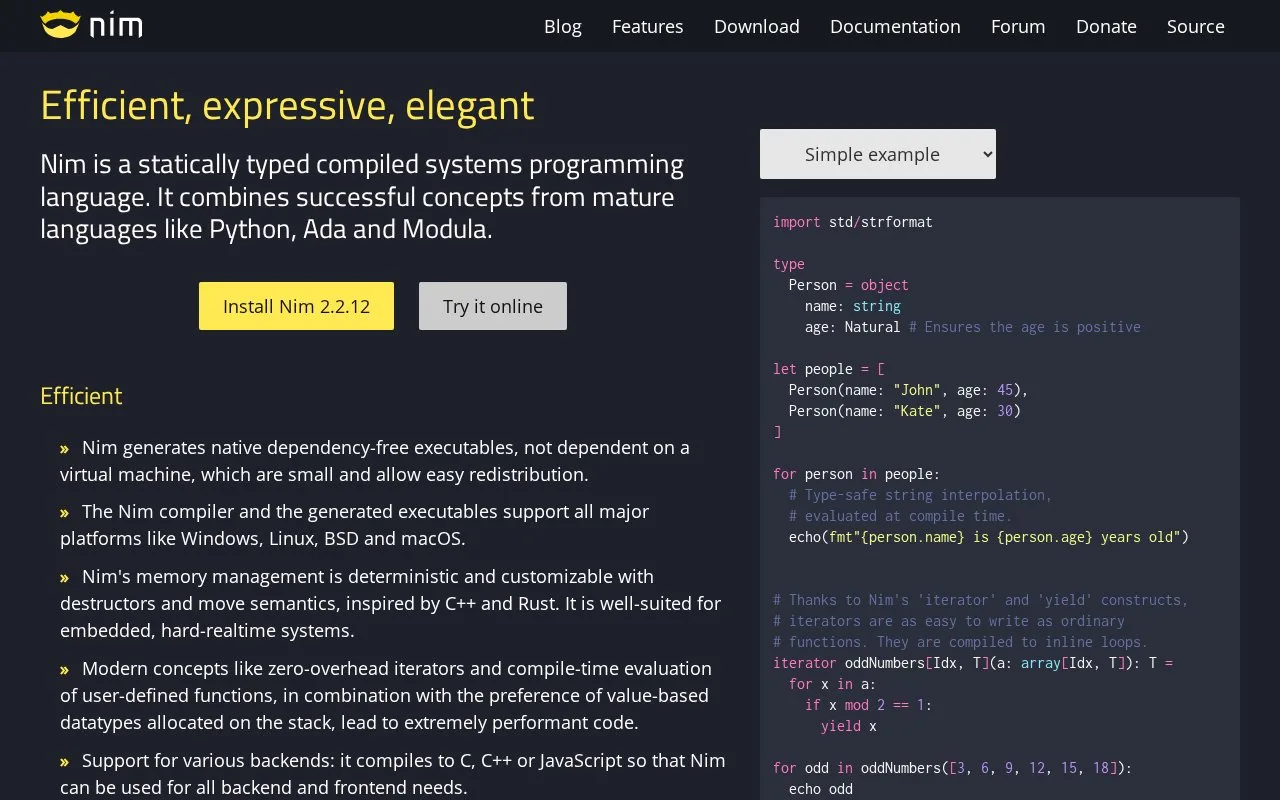The height and width of the screenshot is (800, 1280).
Task: Click the 'for person in people:' line
Action: (857, 474)
